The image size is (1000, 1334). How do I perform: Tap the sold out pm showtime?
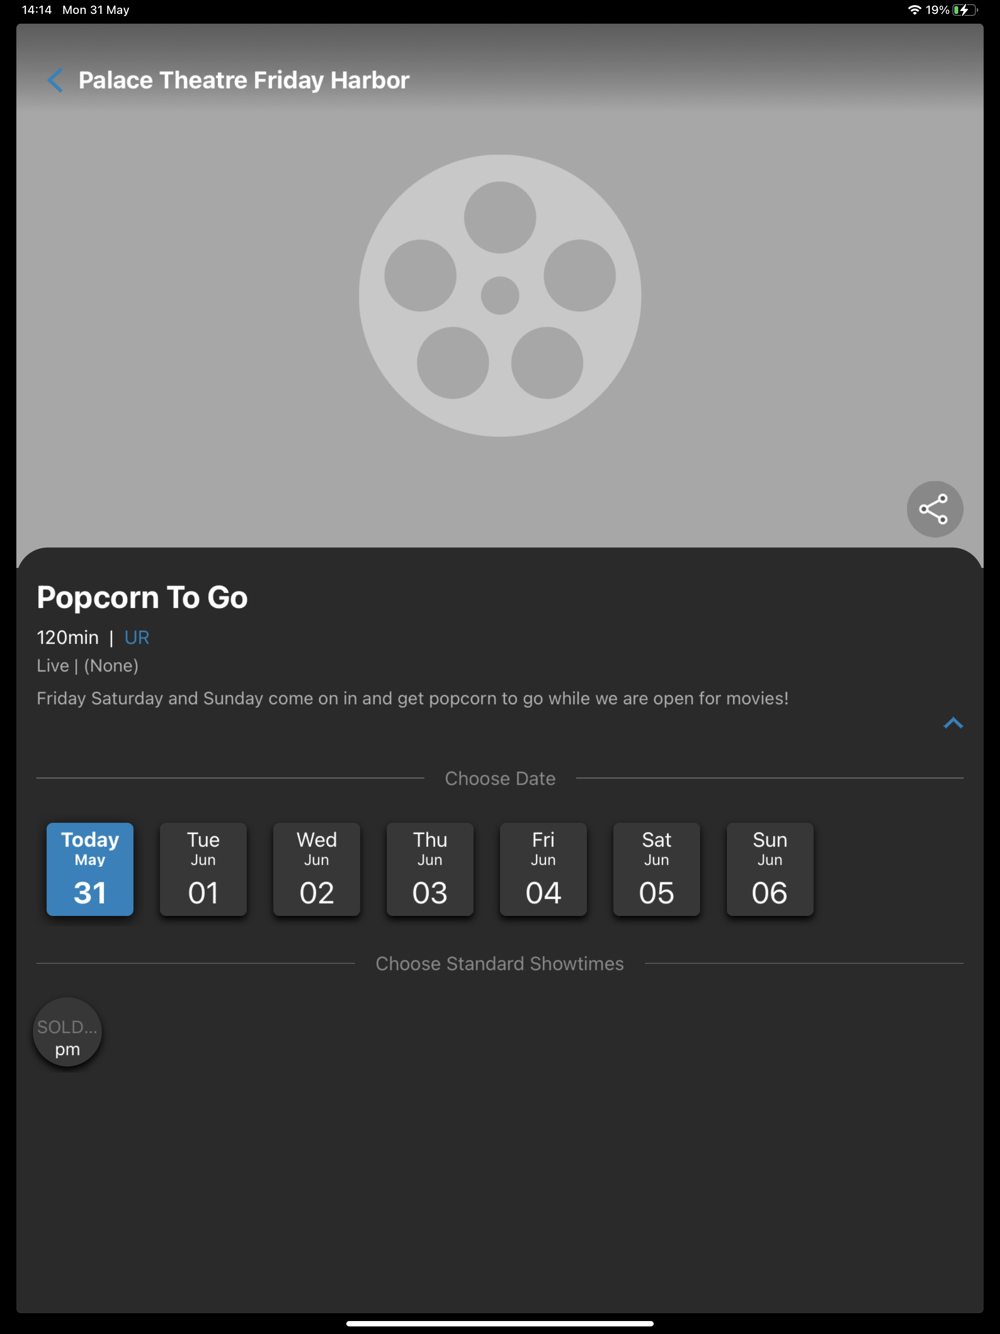click(x=67, y=1033)
